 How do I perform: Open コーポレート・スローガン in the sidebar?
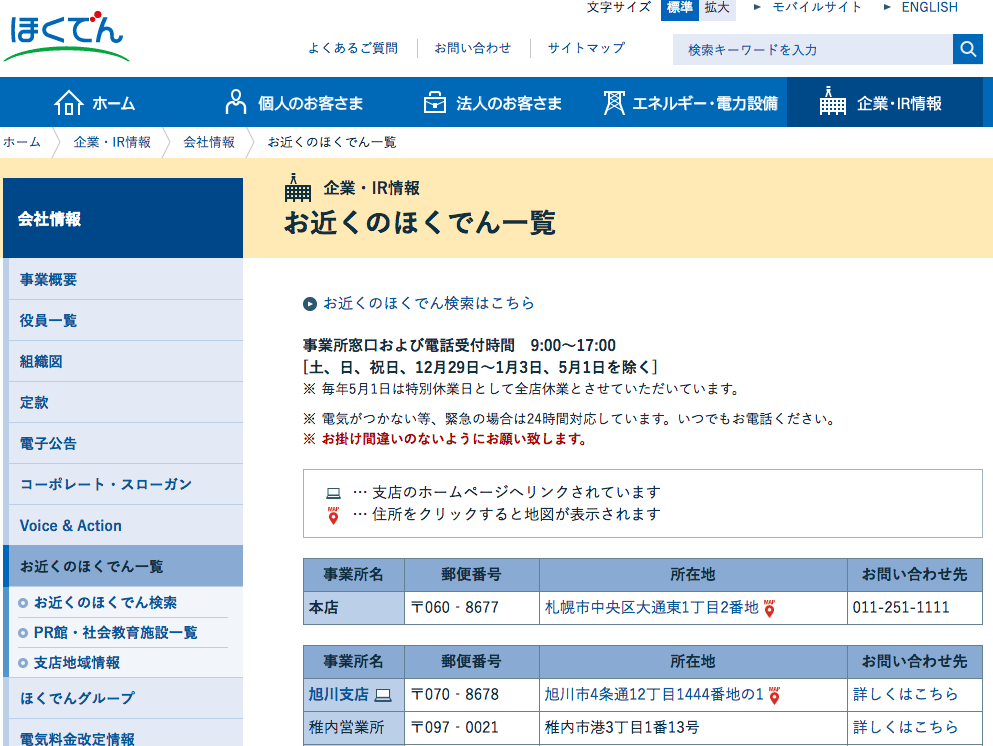point(125,484)
